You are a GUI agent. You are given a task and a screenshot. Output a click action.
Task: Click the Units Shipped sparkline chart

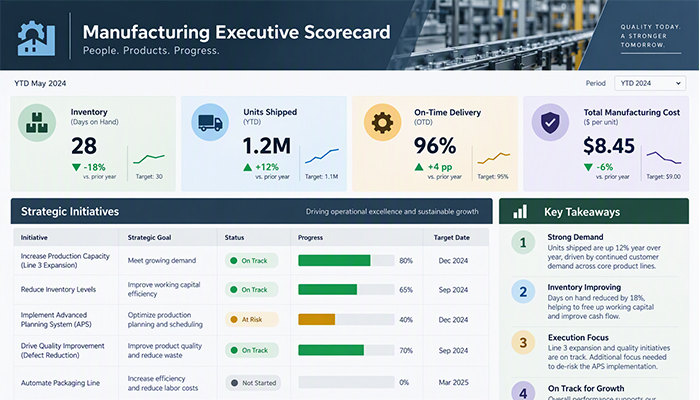(322, 156)
